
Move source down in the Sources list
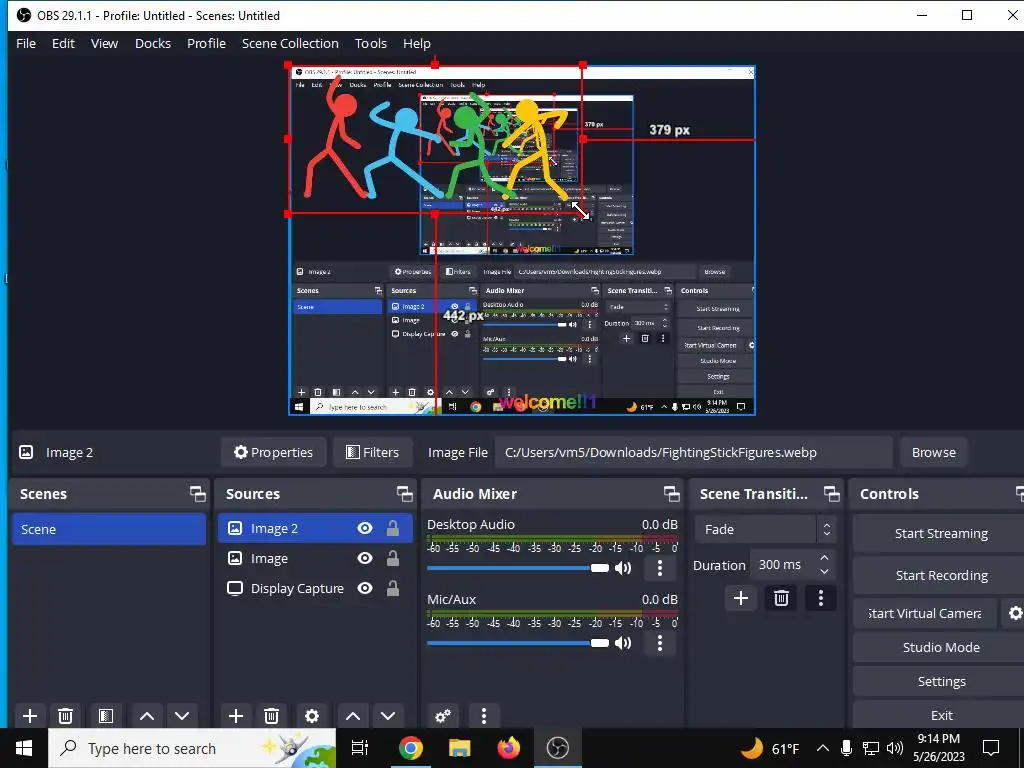388,716
